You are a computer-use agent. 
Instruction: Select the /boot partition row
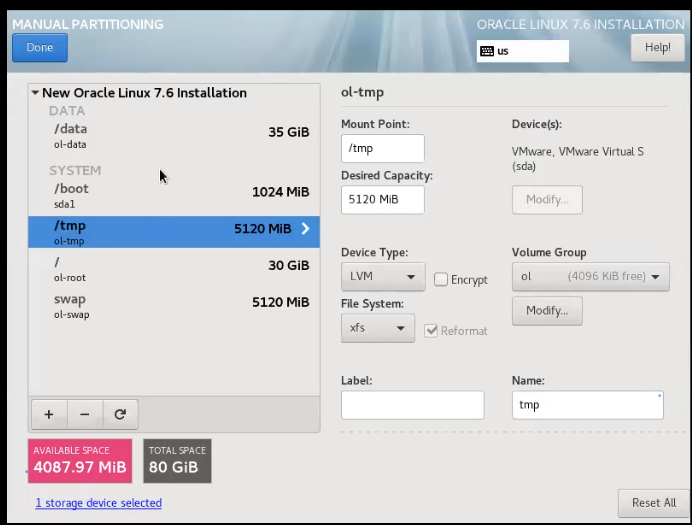[x=174, y=196]
